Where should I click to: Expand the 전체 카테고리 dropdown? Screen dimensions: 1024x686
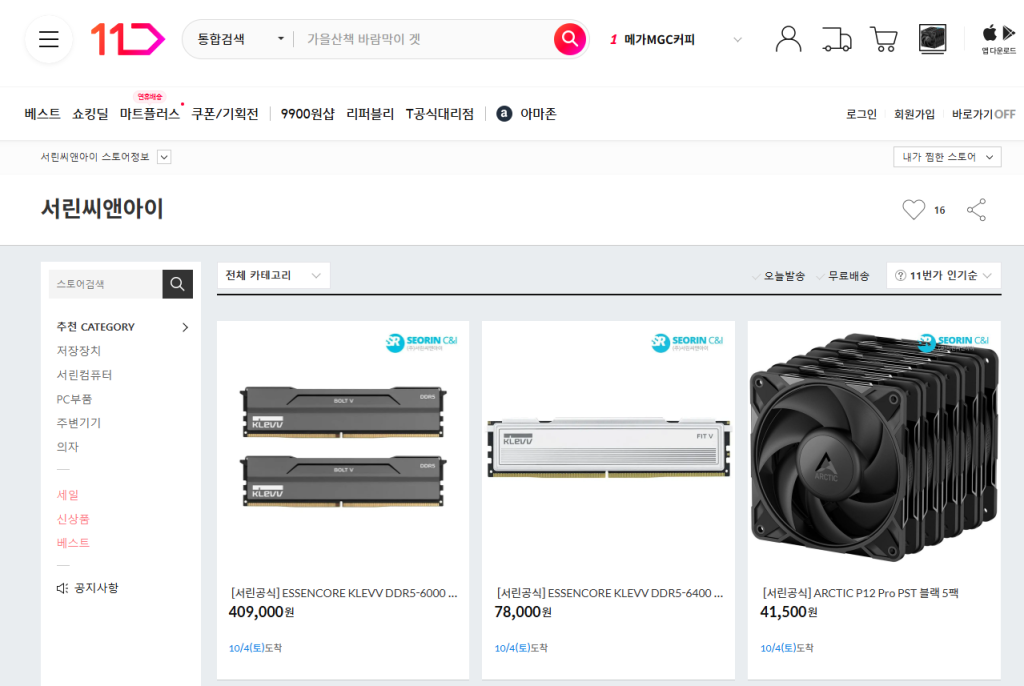coord(273,276)
